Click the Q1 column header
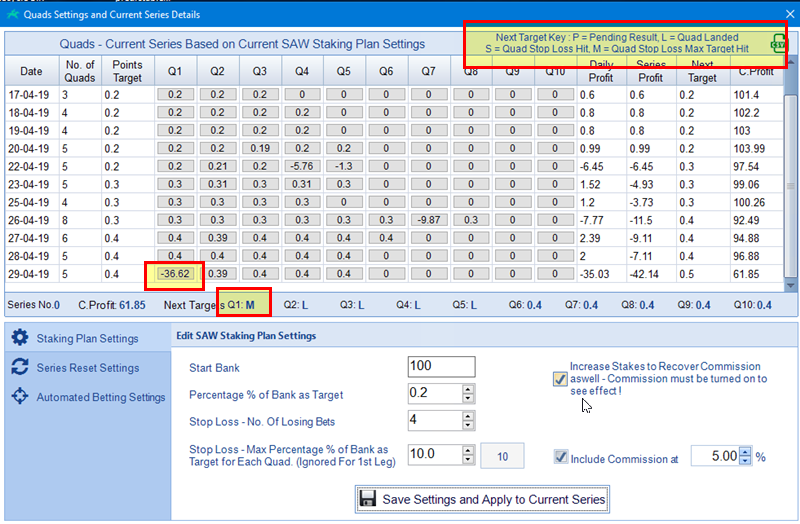This screenshot has width=800, height=524. pos(175,71)
